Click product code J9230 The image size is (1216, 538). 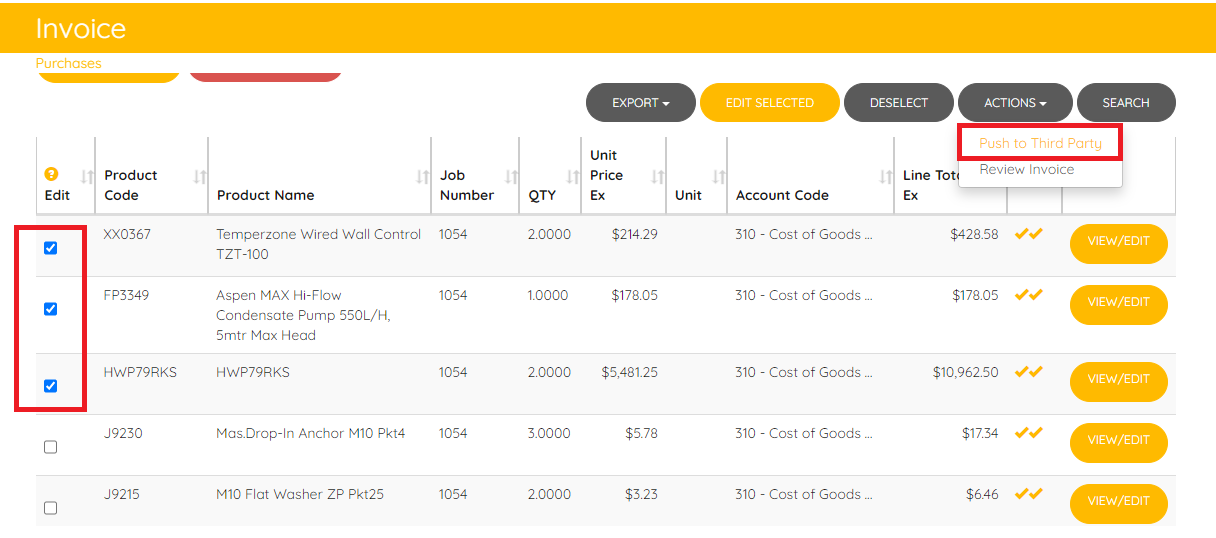(123, 433)
